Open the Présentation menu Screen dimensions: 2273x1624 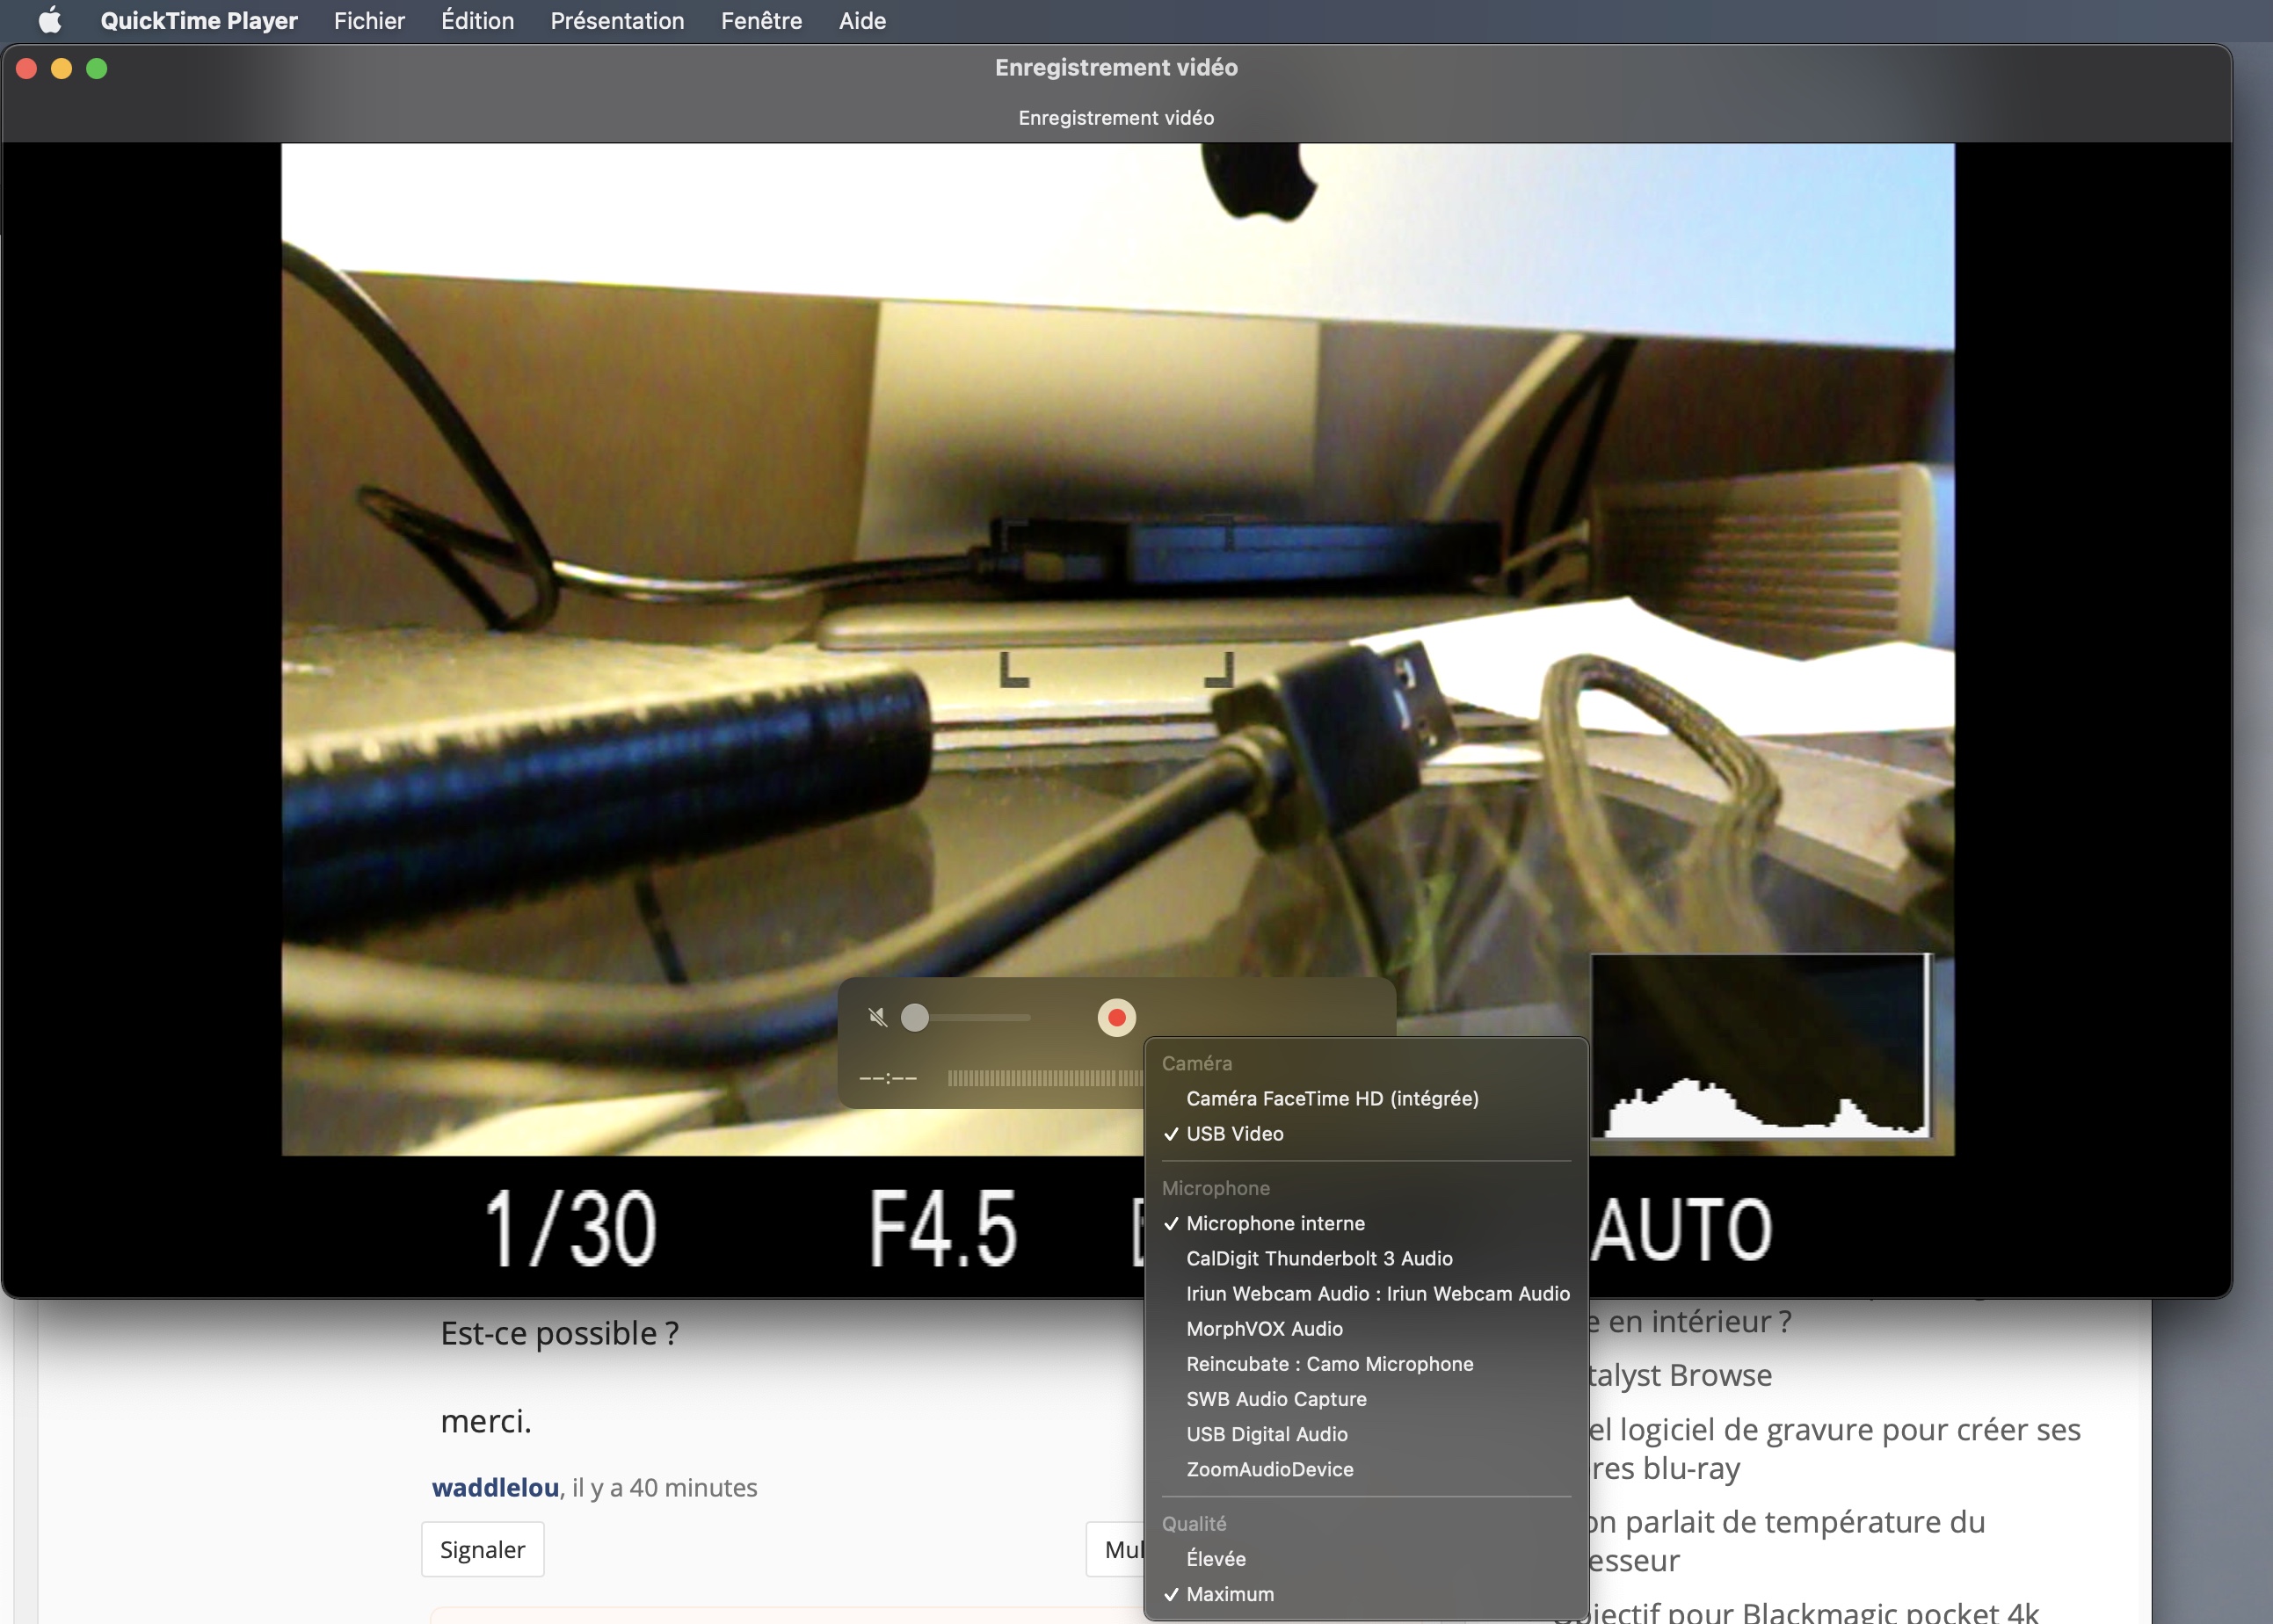(x=617, y=21)
